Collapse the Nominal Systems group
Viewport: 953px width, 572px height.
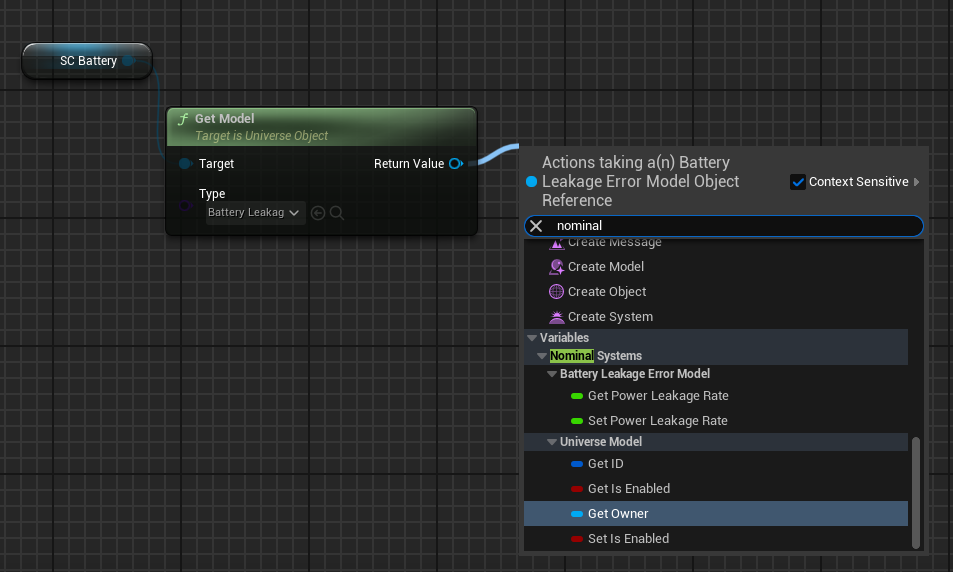click(x=542, y=356)
